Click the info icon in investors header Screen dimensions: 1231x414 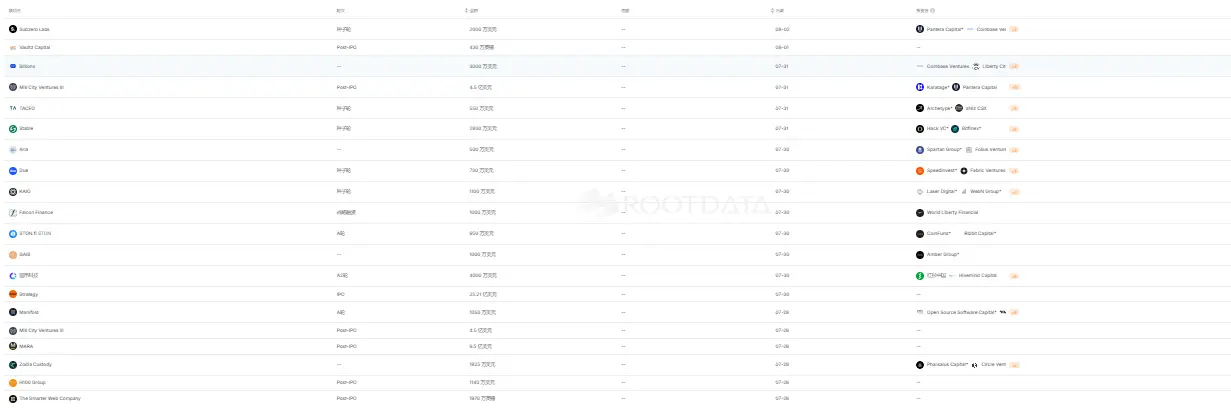(x=933, y=10)
